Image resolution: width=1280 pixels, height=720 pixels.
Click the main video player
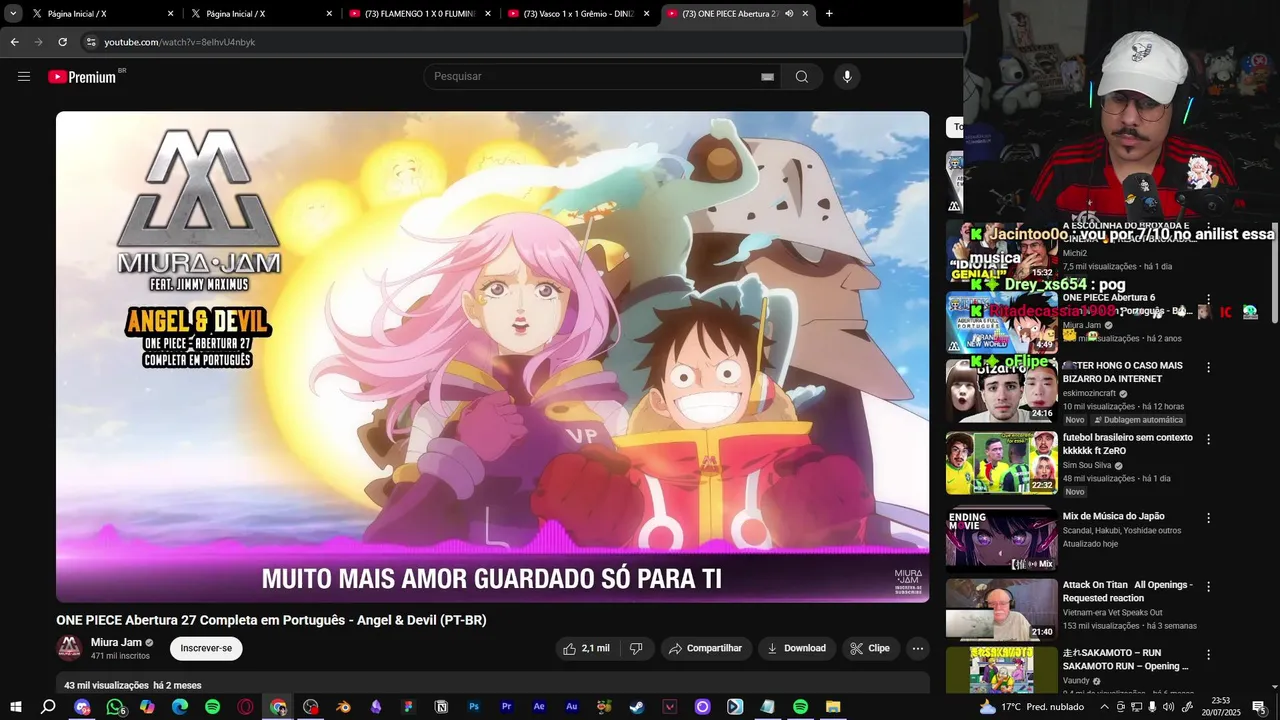(492, 357)
